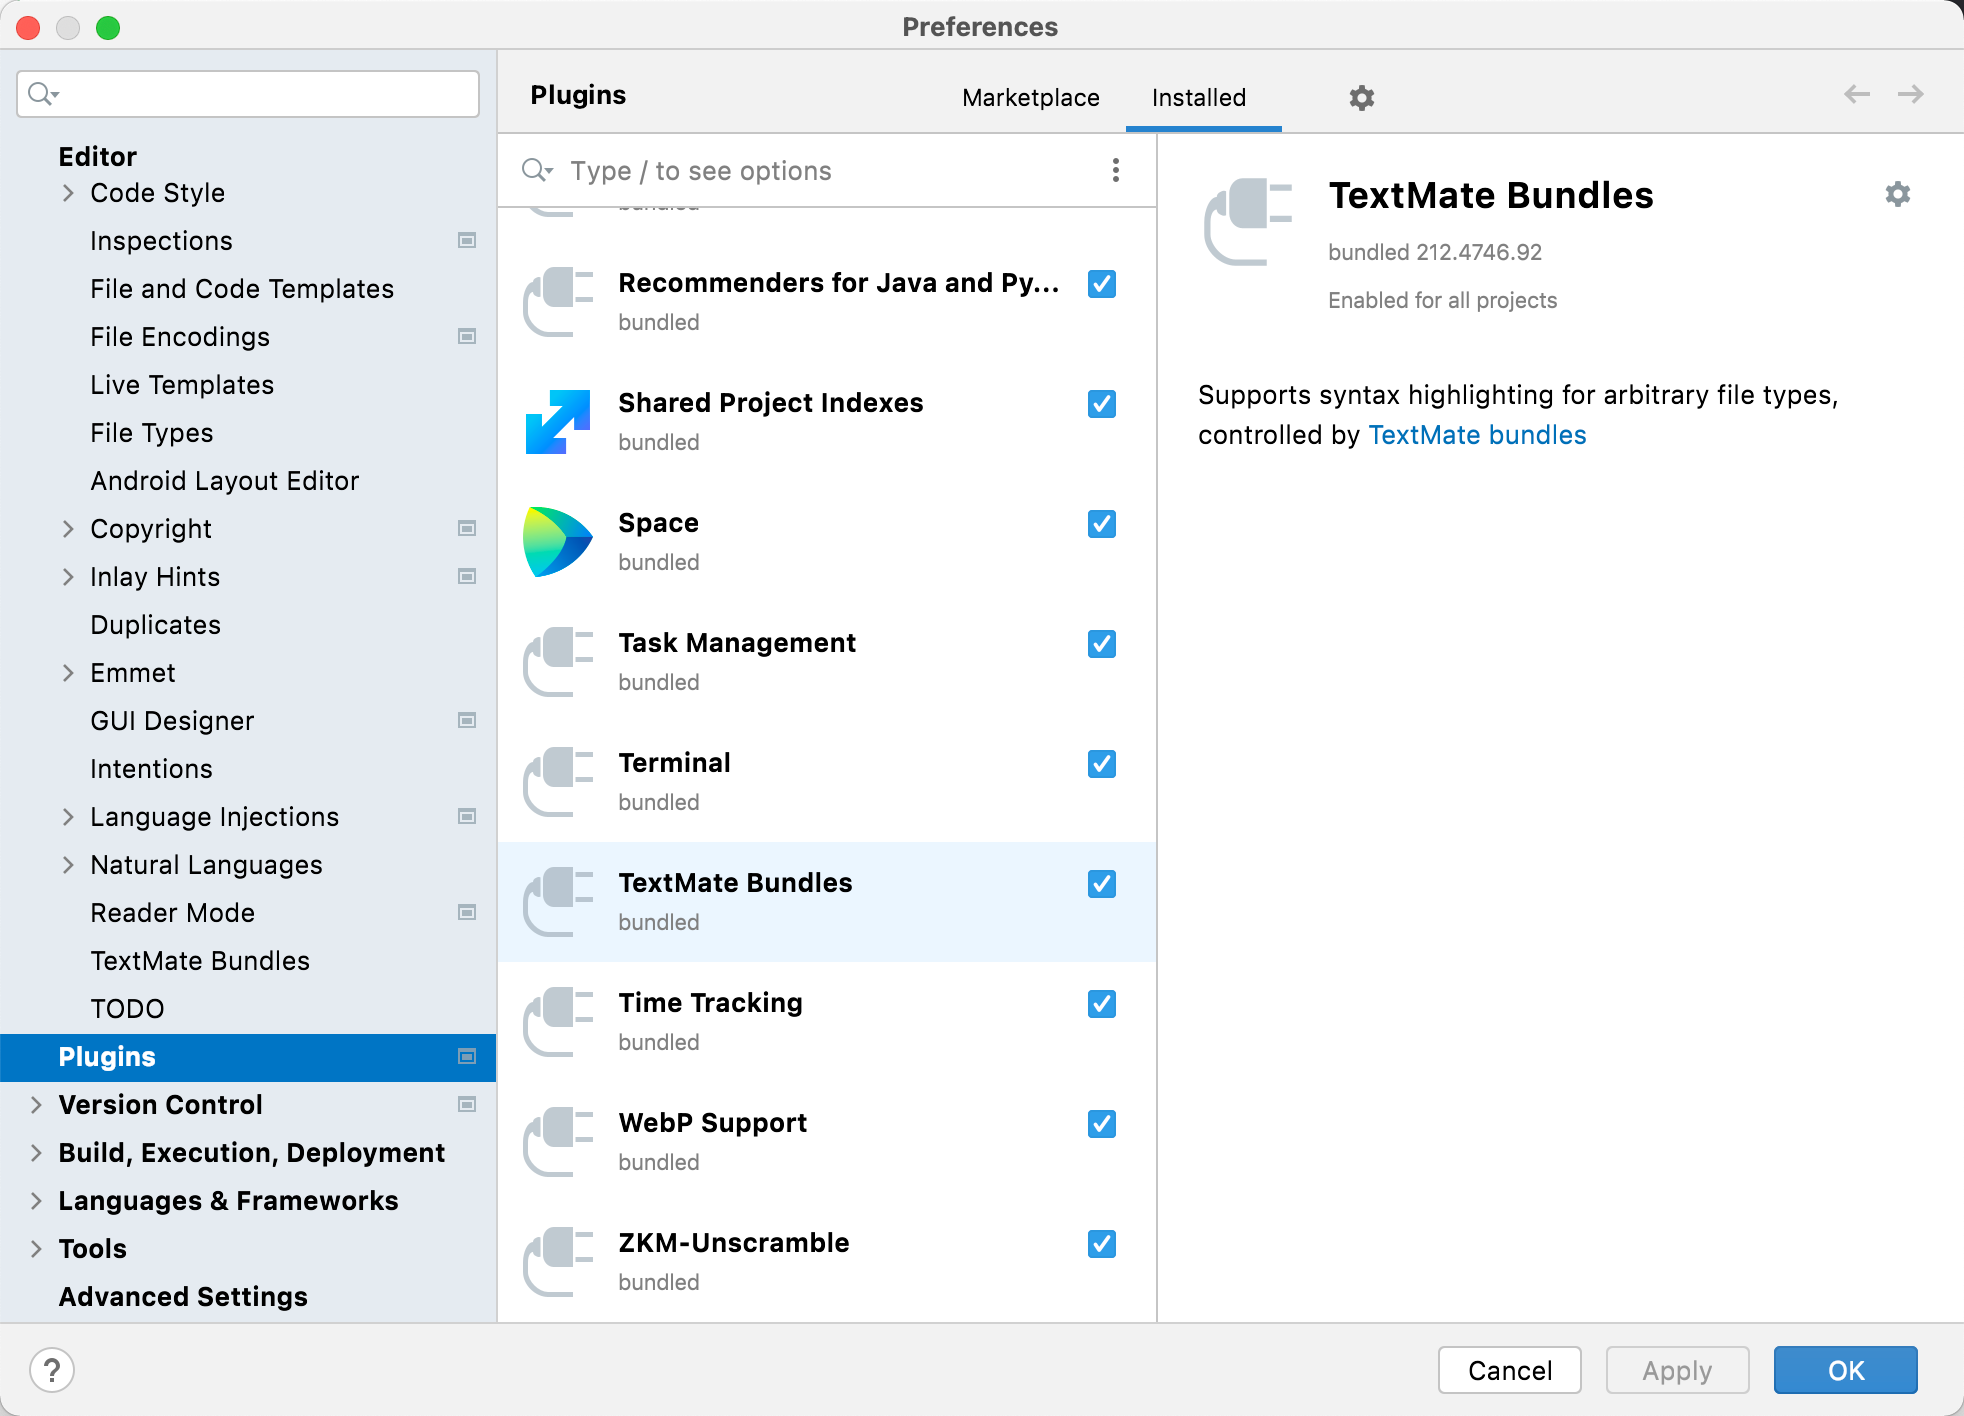Select the Plugins settings category
1964x1416 pixels.
[x=248, y=1057]
